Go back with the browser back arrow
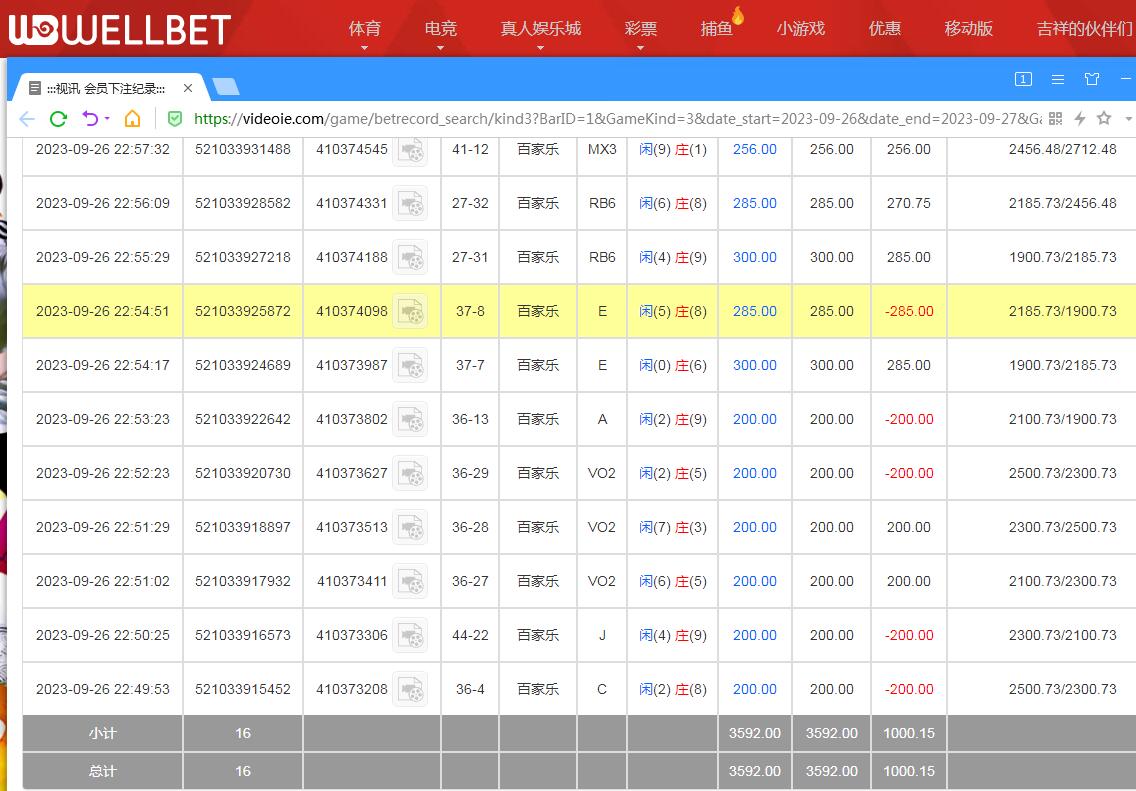 (x=27, y=119)
